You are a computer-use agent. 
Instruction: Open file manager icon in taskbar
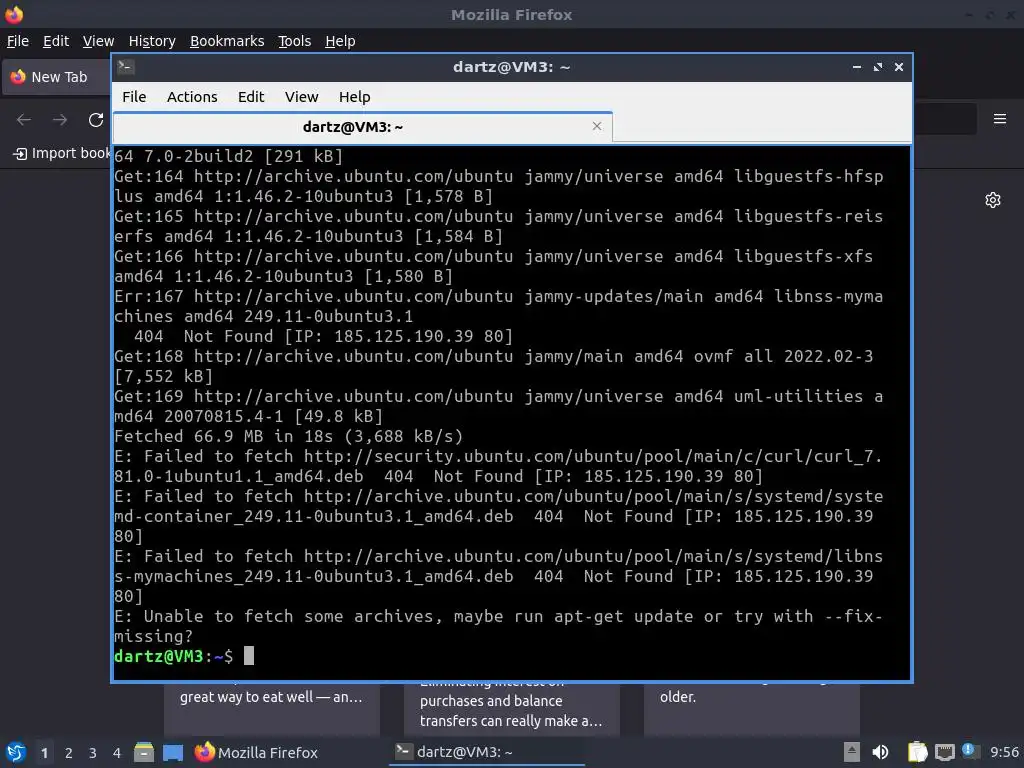click(144, 752)
